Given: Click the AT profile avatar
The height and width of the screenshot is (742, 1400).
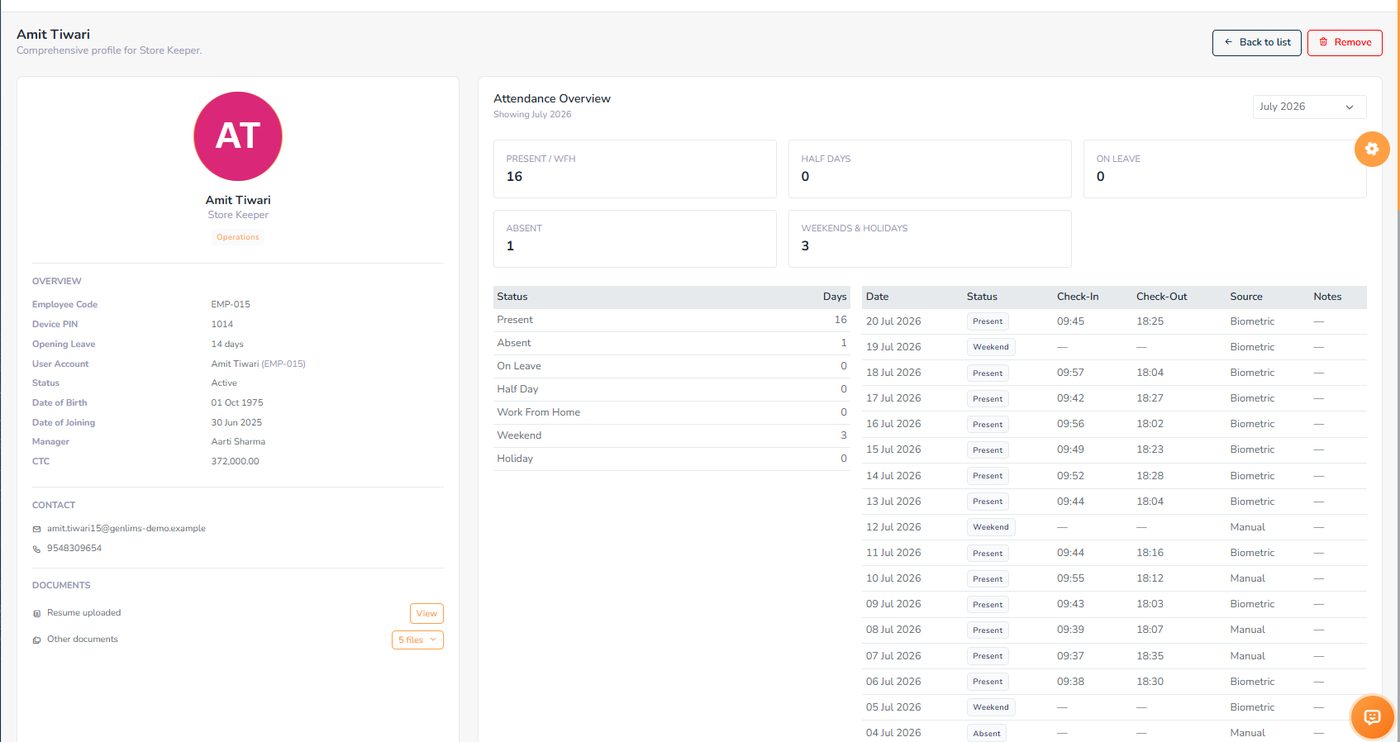Looking at the screenshot, I should point(238,136).
